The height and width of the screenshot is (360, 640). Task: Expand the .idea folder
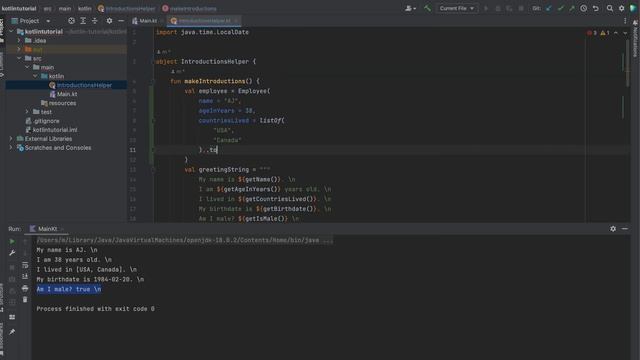[x=19, y=40]
